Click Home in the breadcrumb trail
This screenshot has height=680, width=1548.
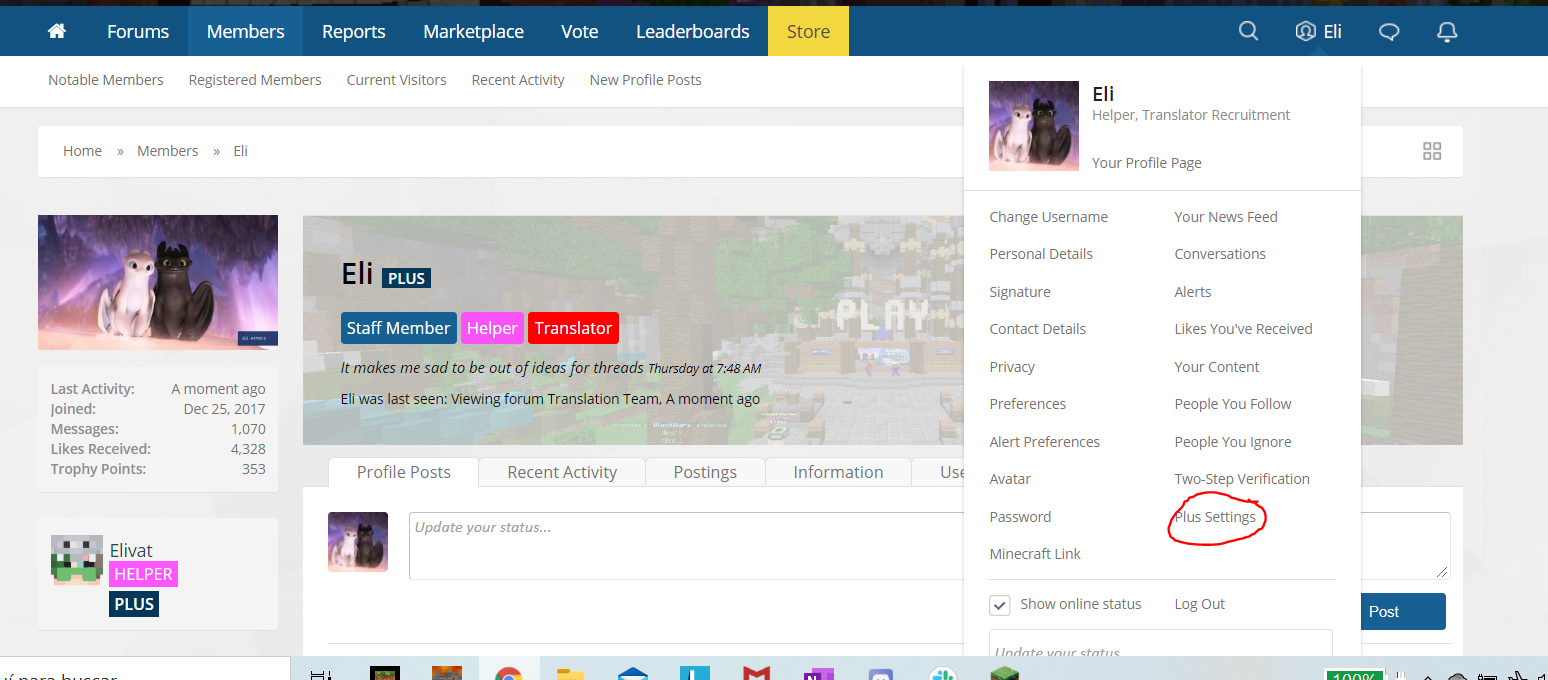point(82,151)
